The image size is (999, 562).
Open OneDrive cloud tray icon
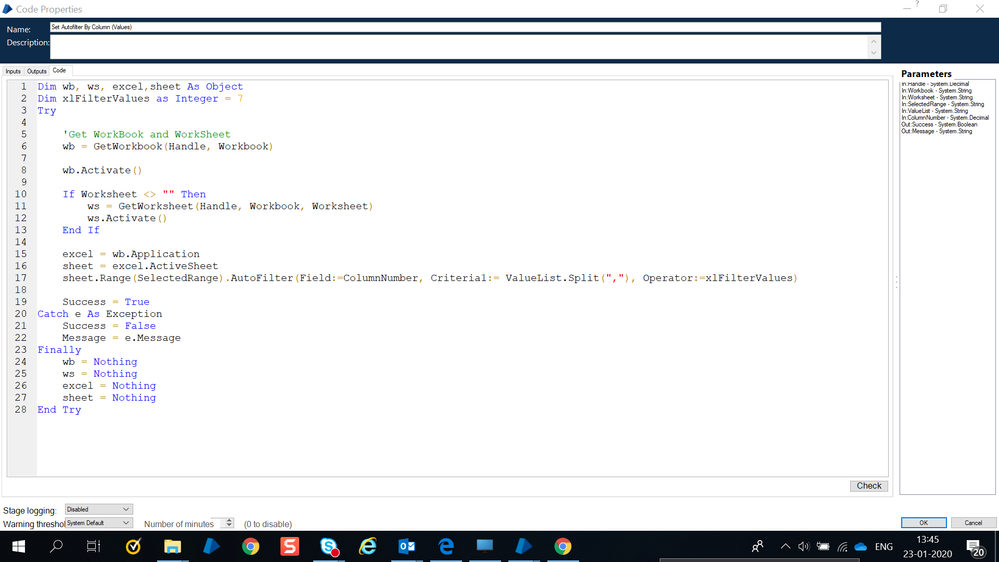coord(861,546)
